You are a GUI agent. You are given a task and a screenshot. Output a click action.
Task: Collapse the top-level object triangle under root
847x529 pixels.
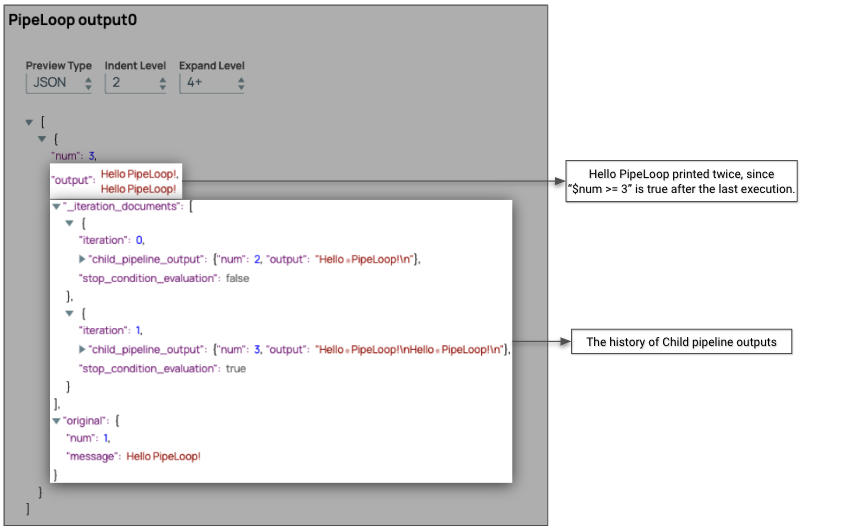42,138
